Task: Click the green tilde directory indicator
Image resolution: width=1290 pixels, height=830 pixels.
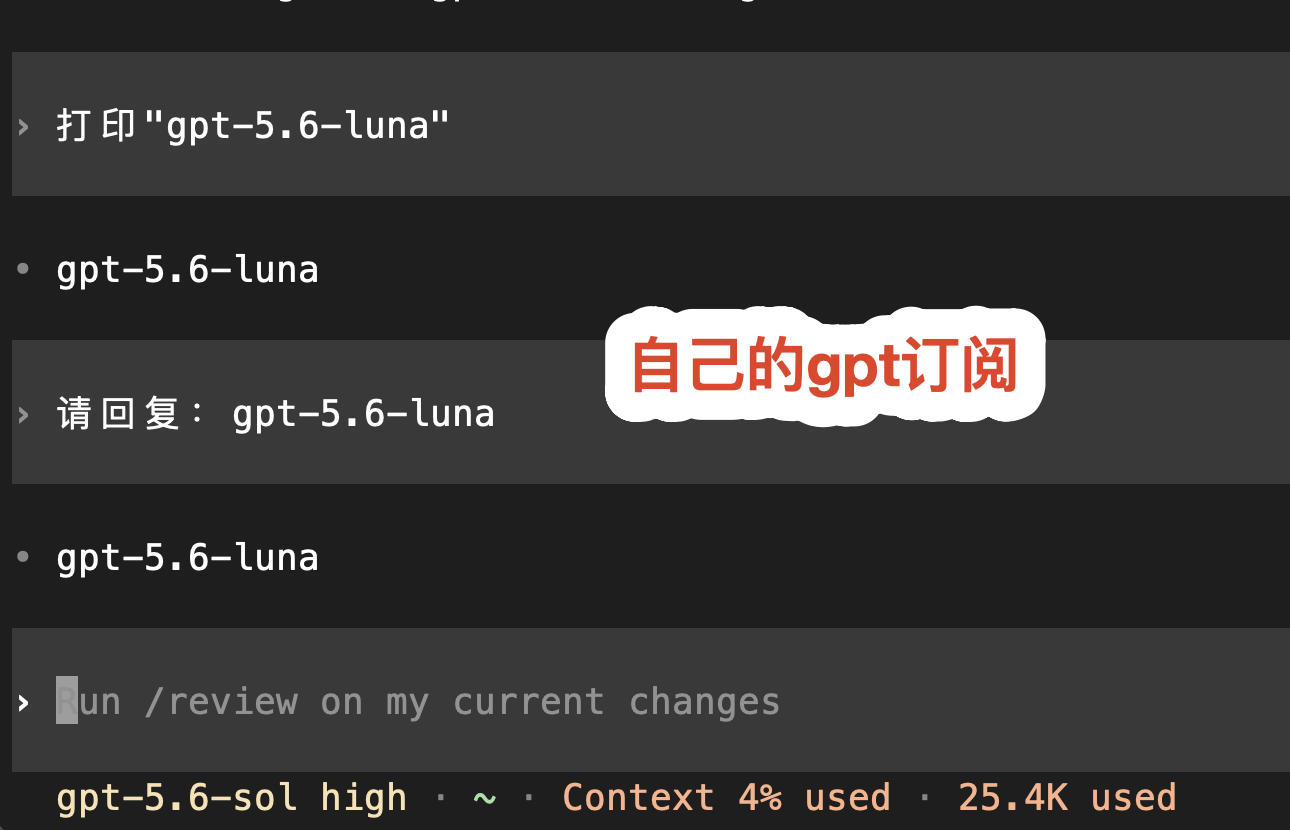Action: pyautogui.click(x=484, y=797)
